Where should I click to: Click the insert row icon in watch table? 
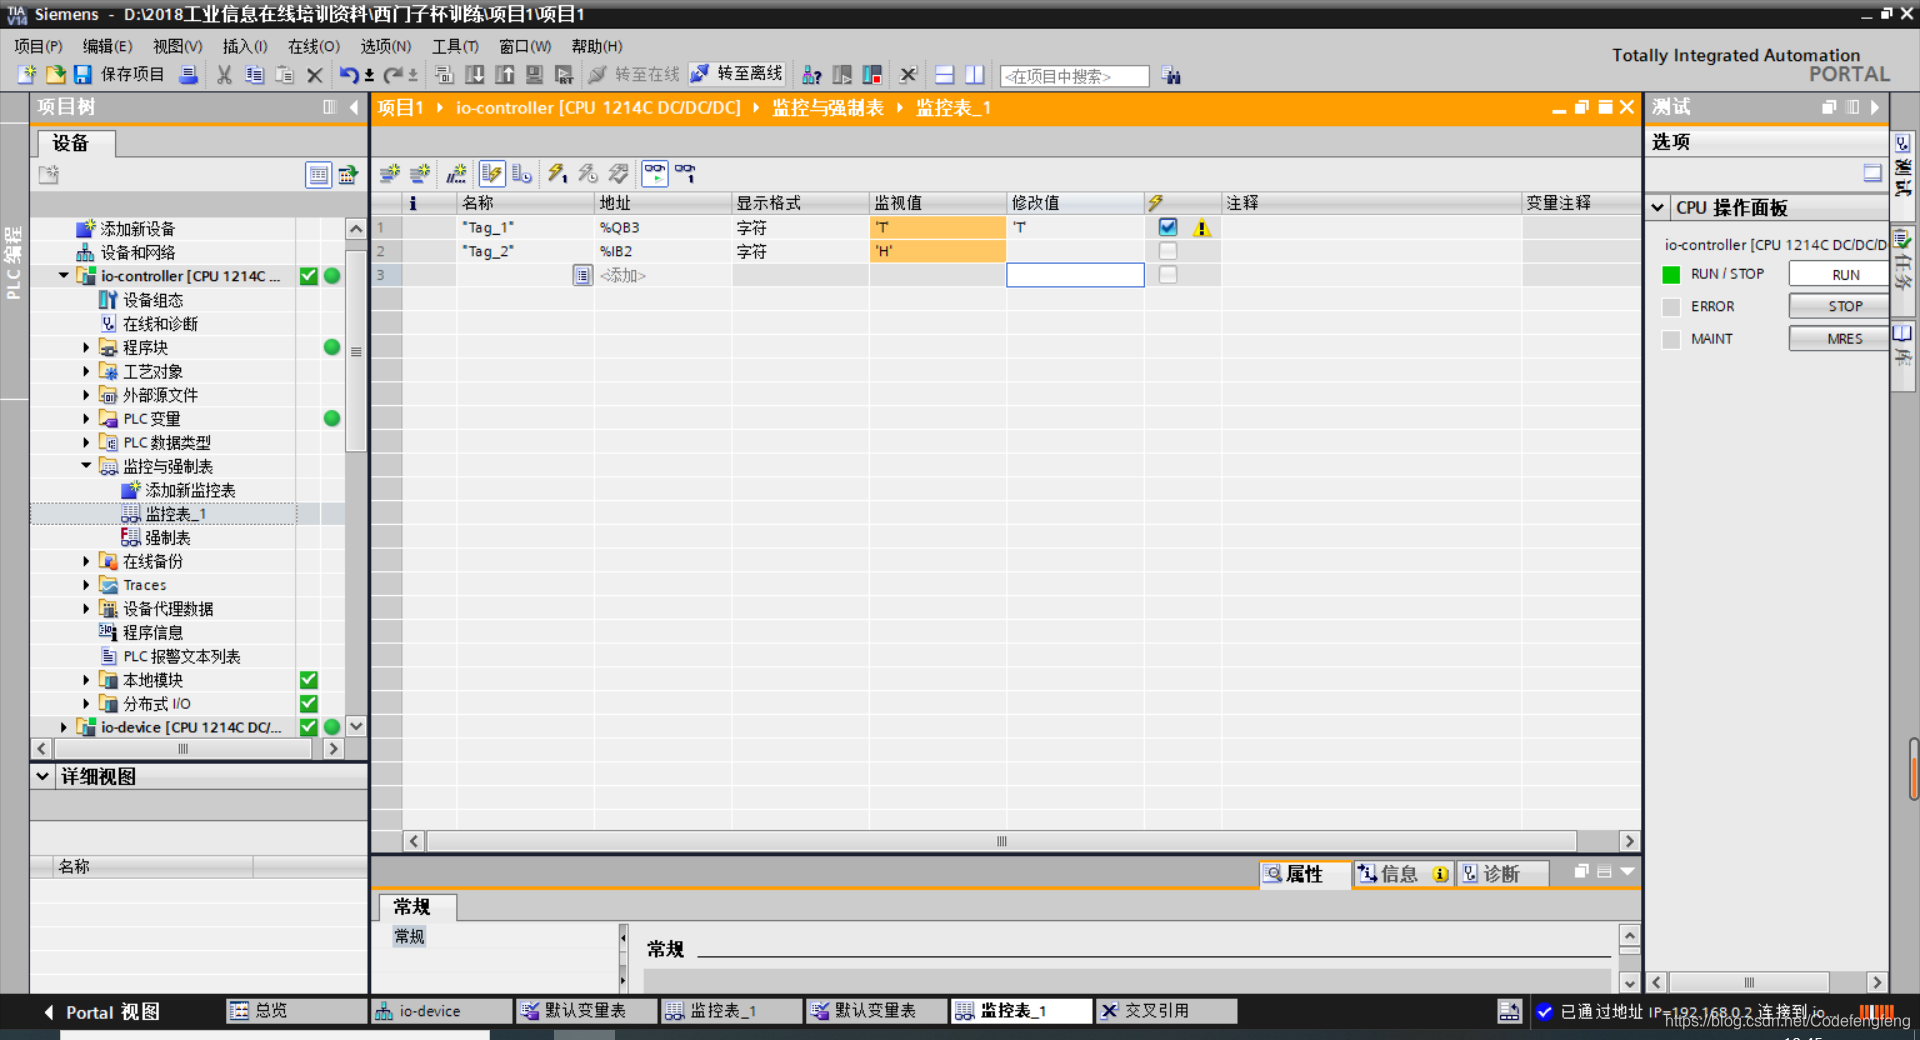coord(389,174)
